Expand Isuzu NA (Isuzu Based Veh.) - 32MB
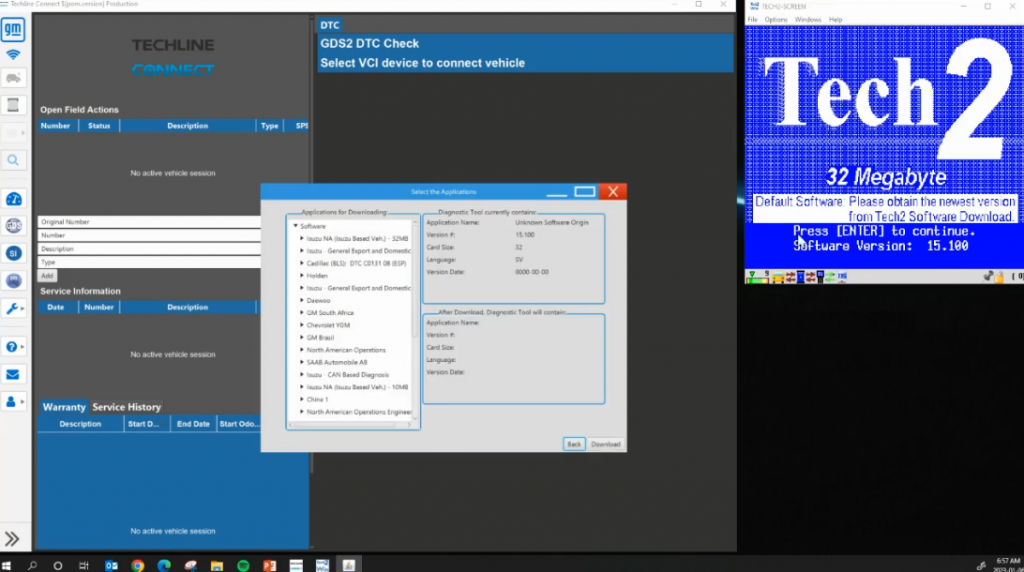The width and height of the screenshot is (1024, 572). pyautogui.click(x=302, y=238)
